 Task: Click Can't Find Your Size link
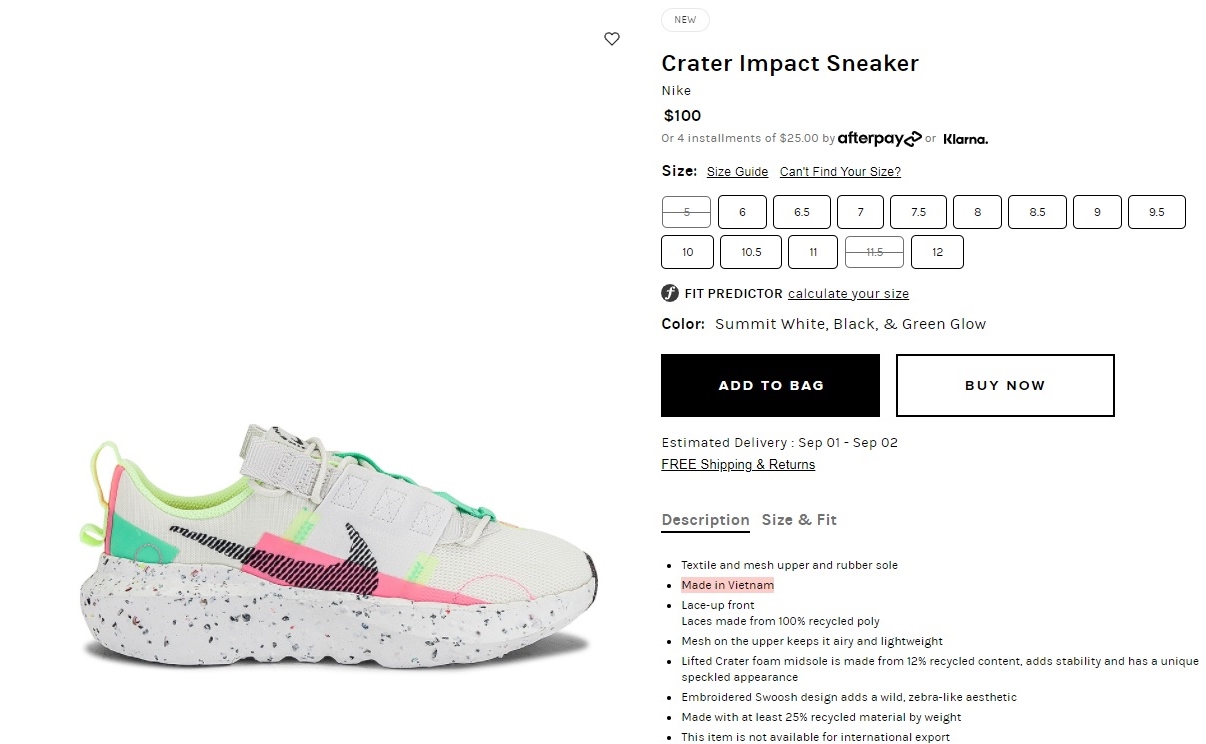click(x=840, y=172)
